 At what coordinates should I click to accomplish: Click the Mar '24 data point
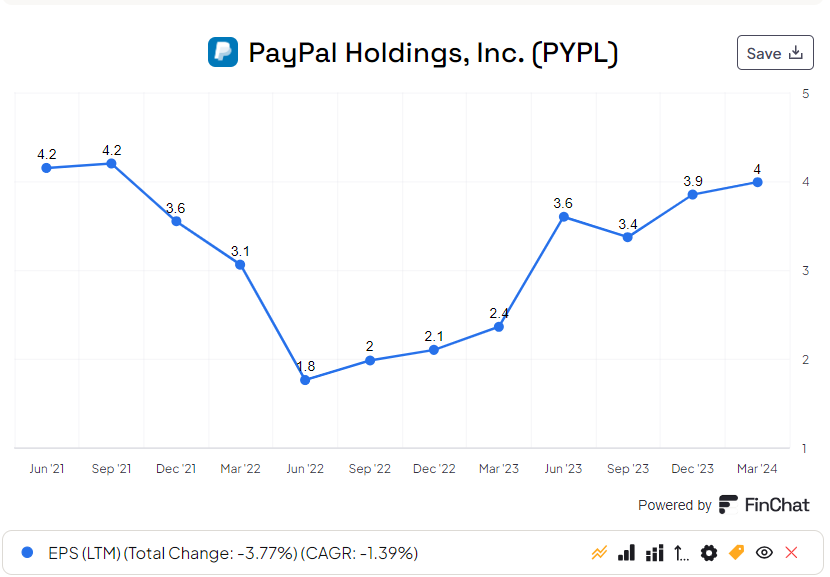coord(758,182)
